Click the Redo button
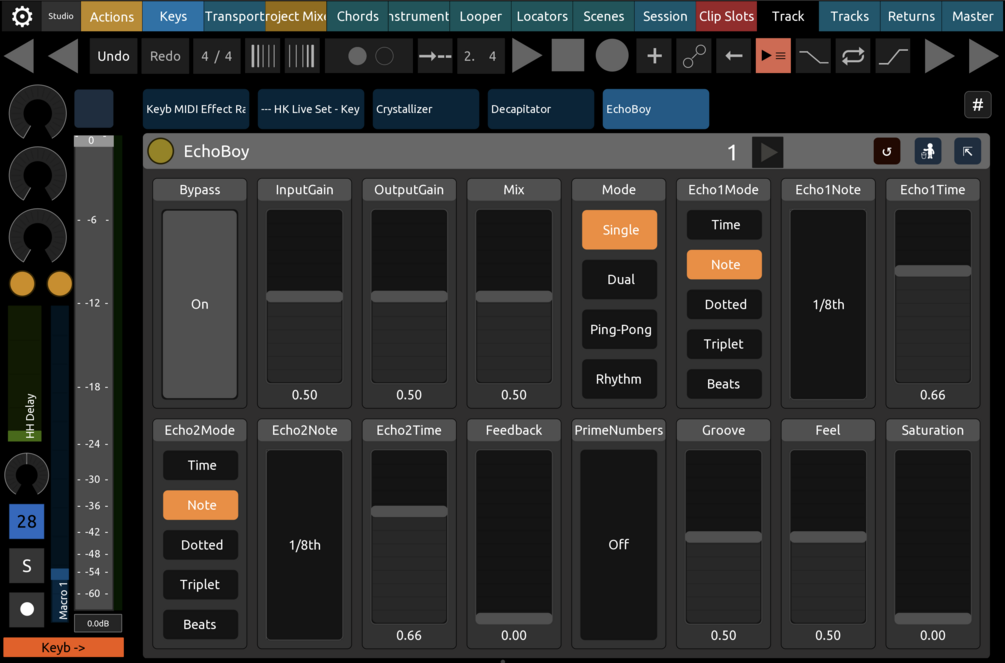 point(165,56)
